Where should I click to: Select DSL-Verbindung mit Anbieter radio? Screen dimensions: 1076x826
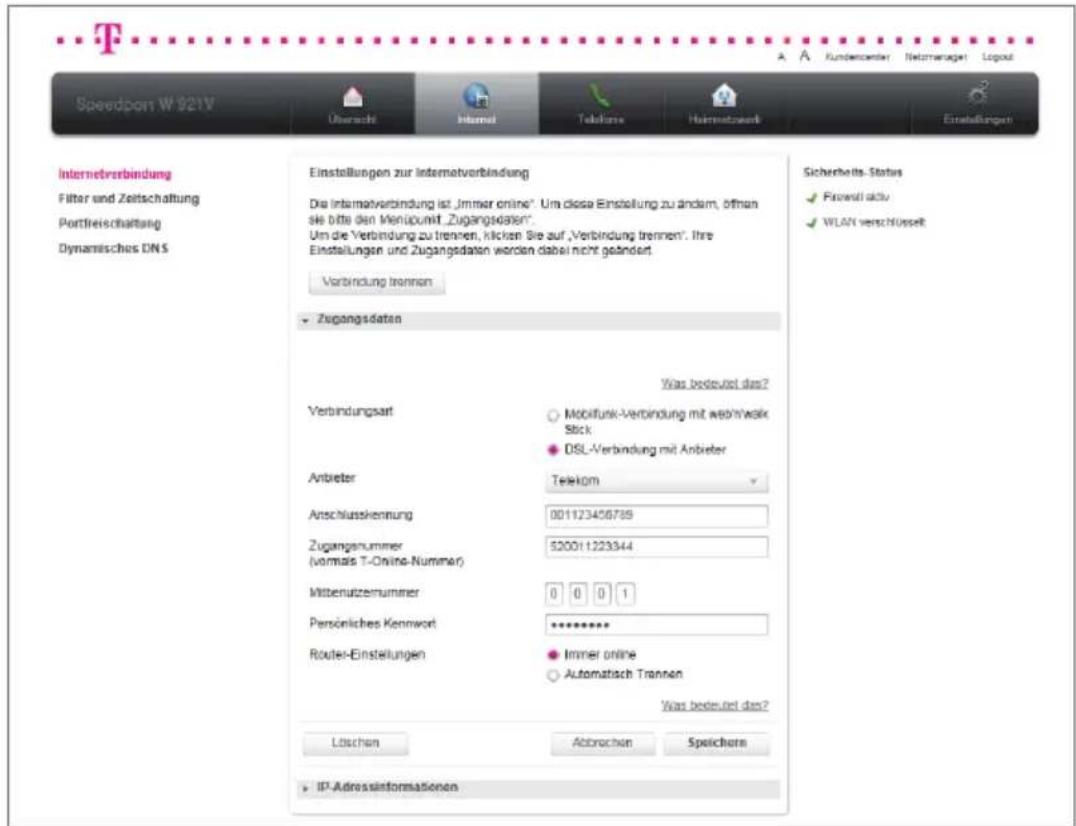(552, 450)
